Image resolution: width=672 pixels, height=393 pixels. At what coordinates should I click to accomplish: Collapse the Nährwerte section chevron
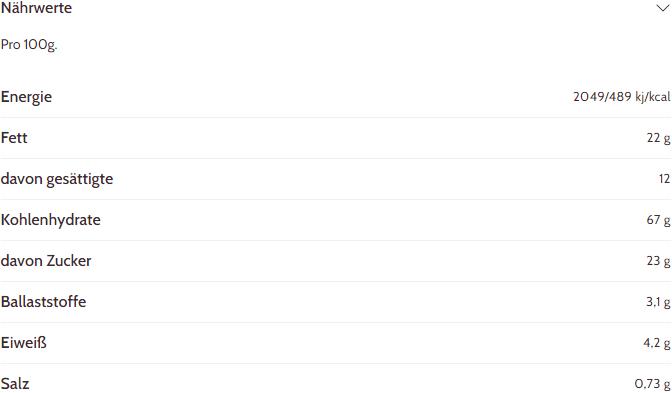pos(663,8)
